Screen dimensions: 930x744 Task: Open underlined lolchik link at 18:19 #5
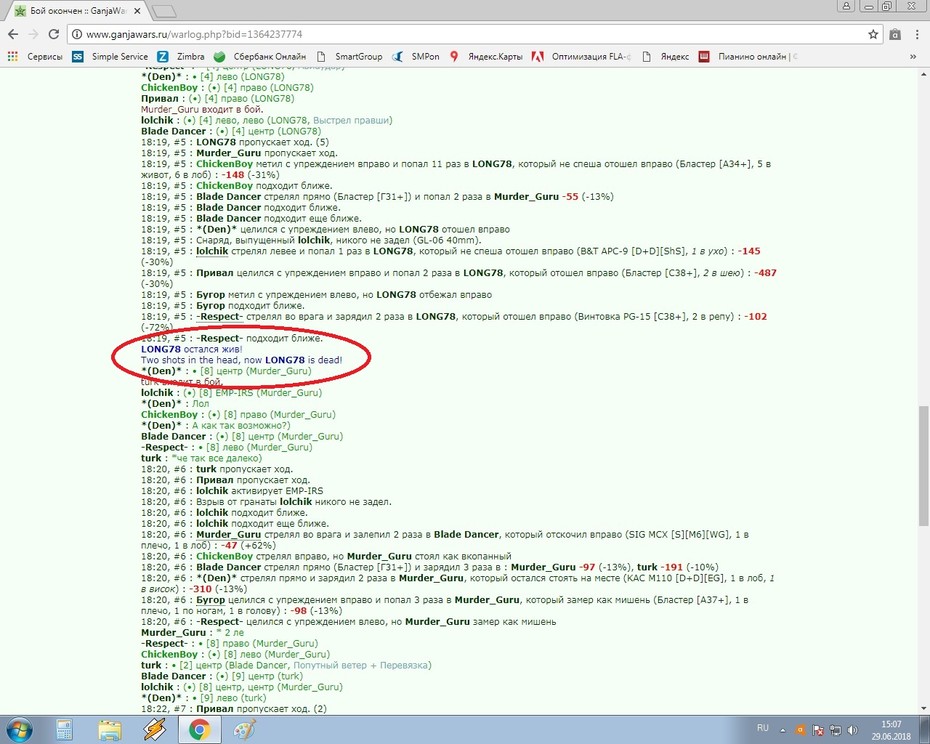(212, 251)
